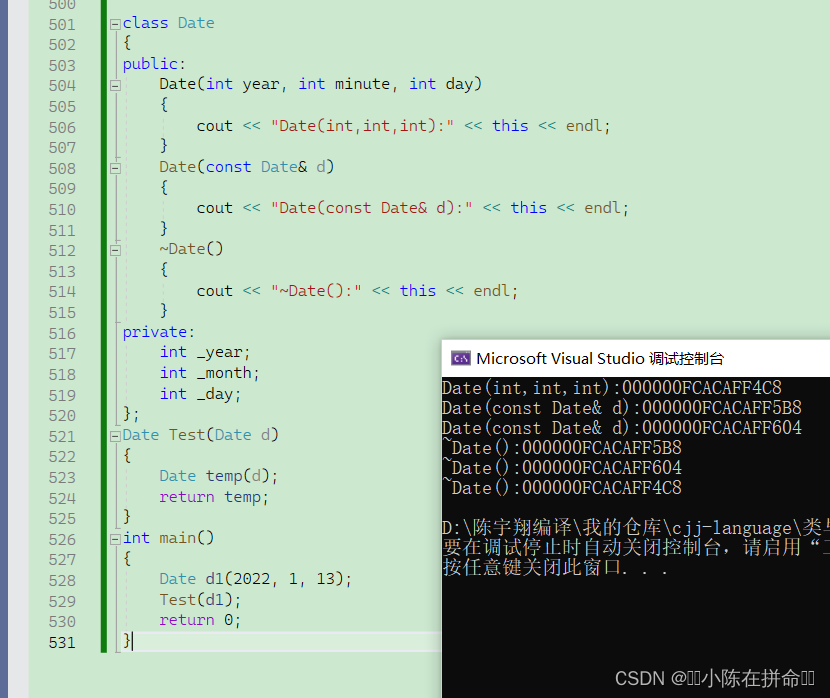
Task: Click console line 'Date(const Date& d)' ending FF5B8
Action: [621, 408]
